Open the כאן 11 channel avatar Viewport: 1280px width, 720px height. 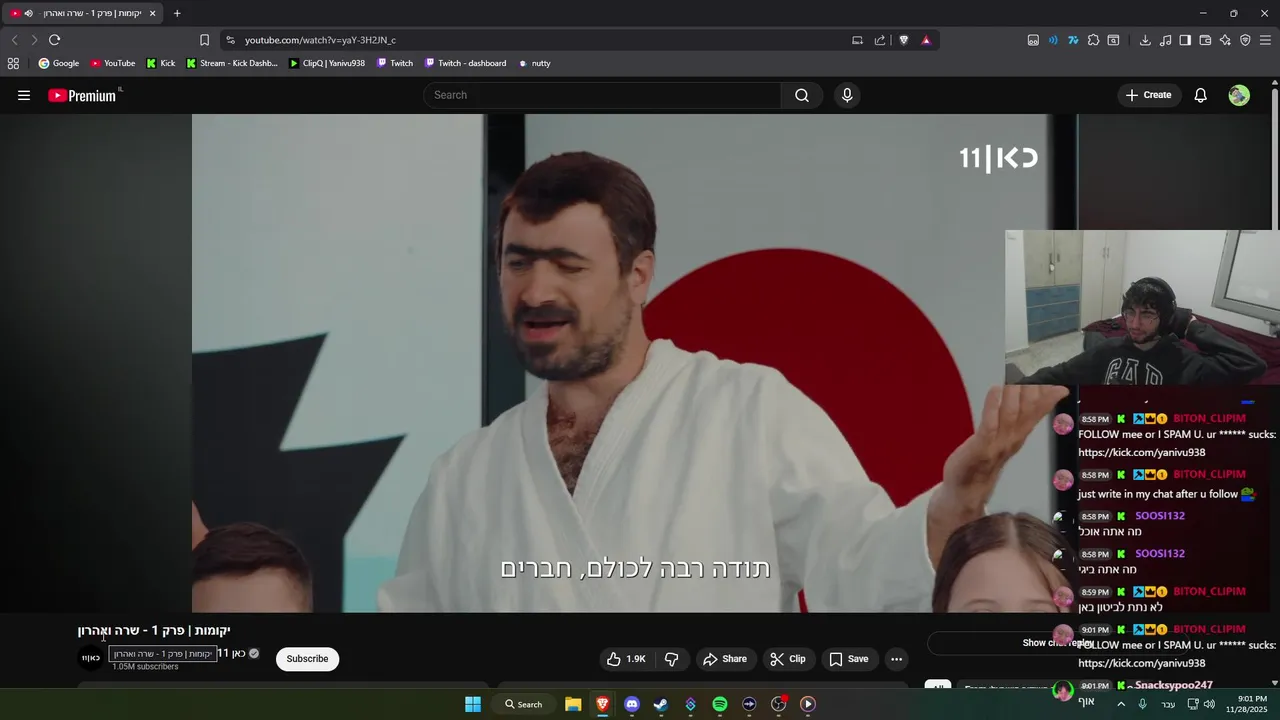[91, 658]
